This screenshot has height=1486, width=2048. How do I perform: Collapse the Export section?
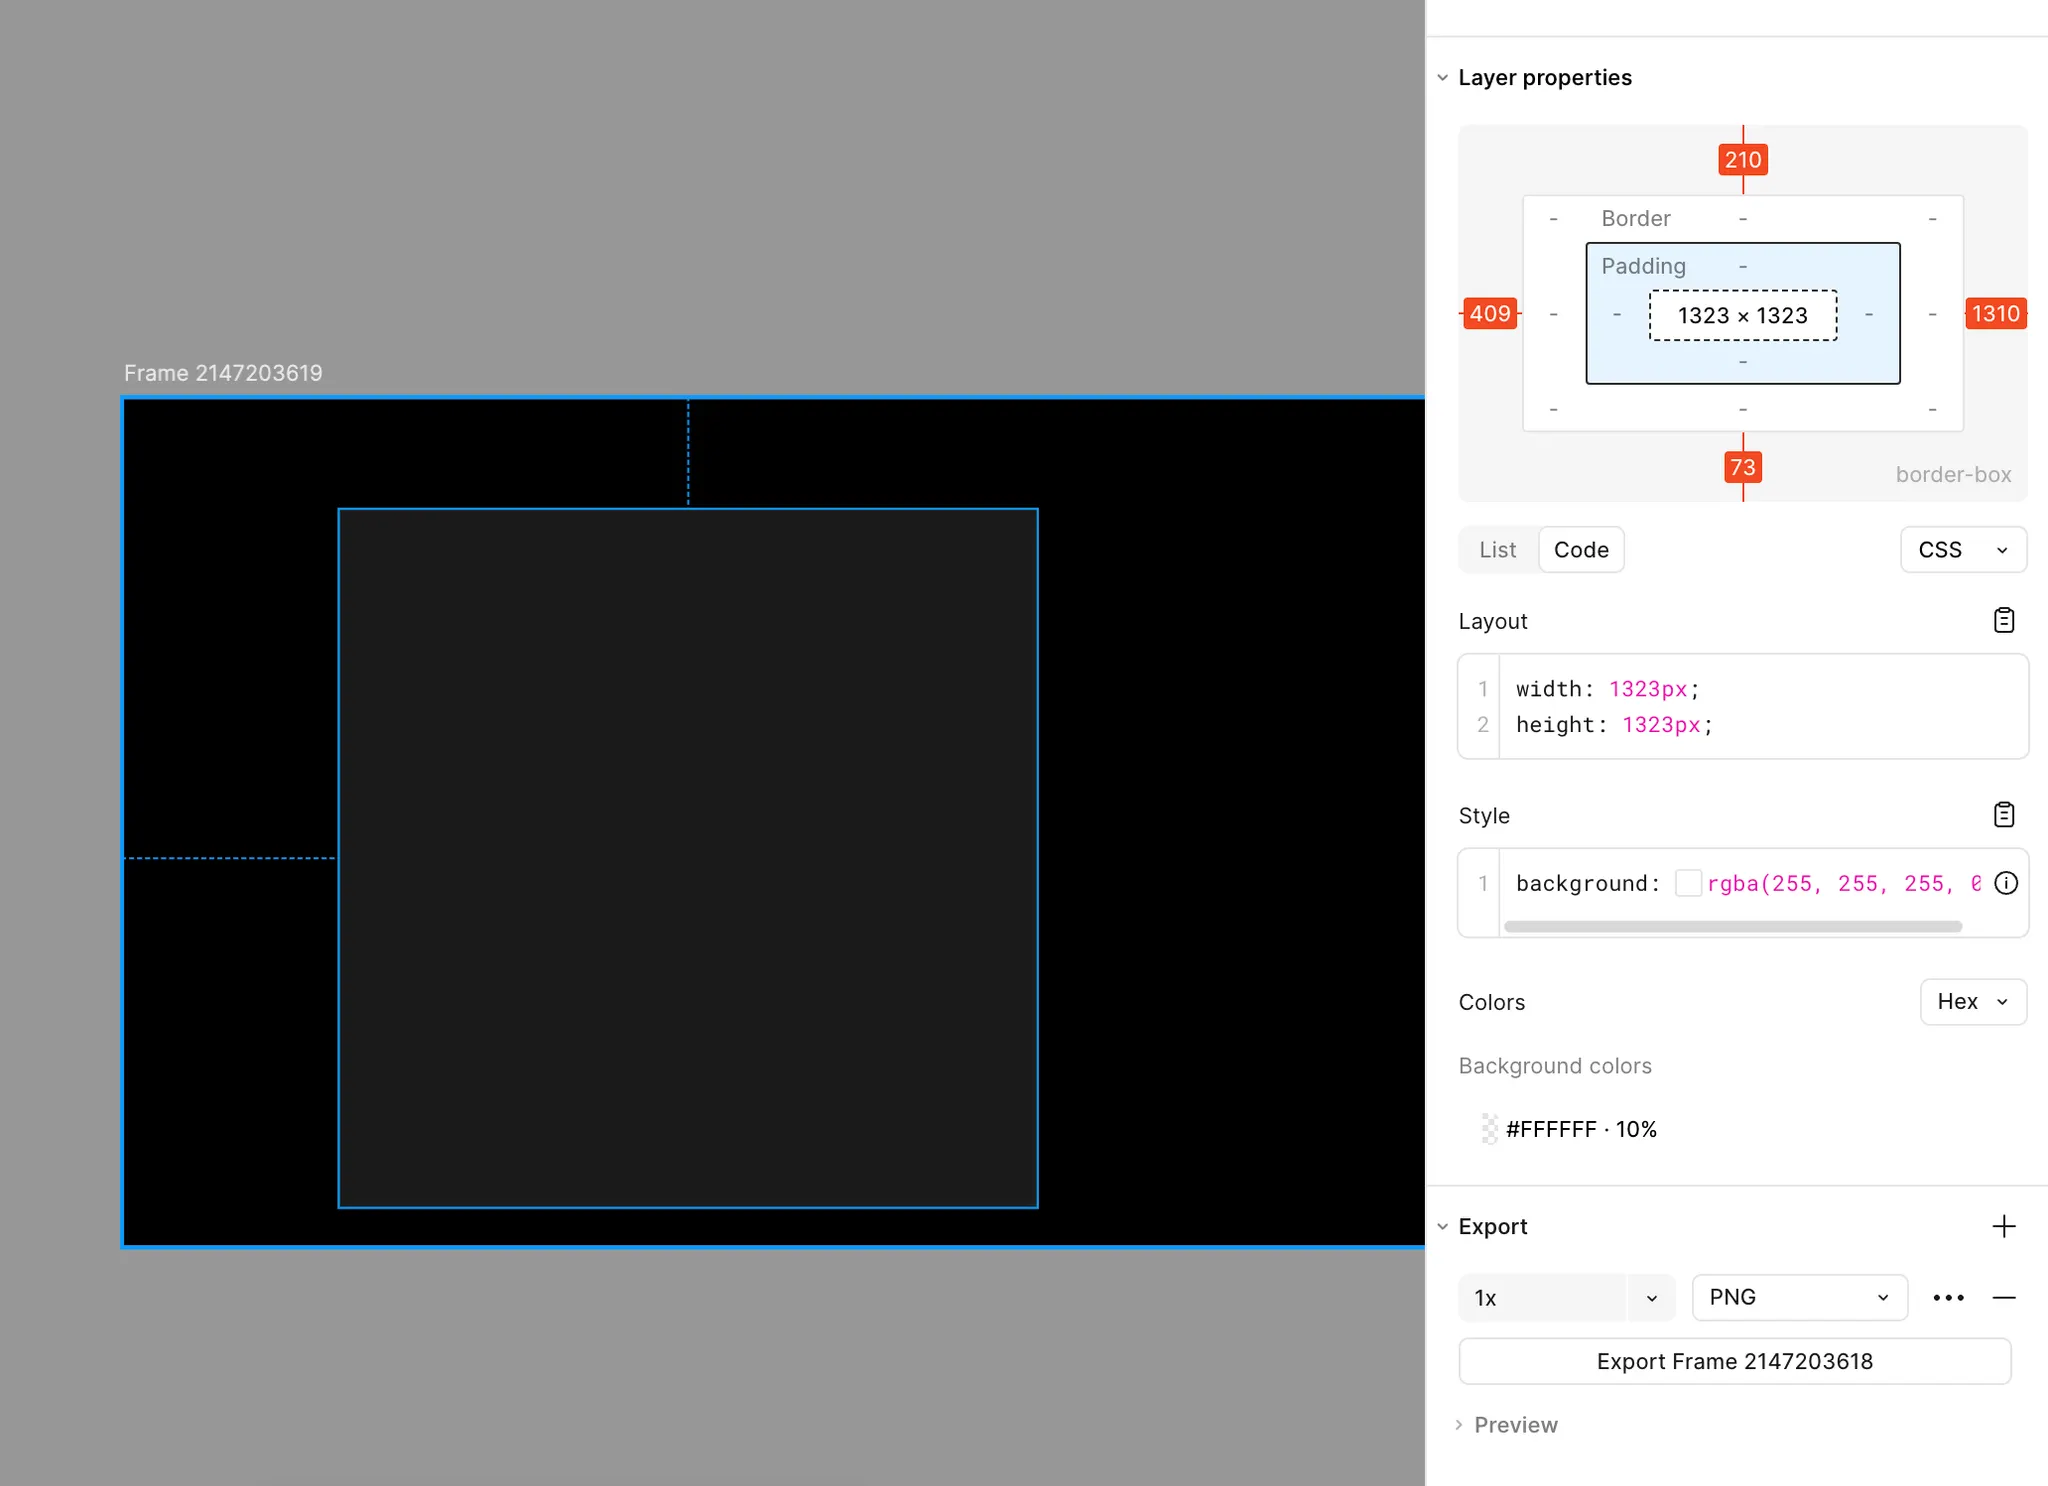pos(1442,1227)
